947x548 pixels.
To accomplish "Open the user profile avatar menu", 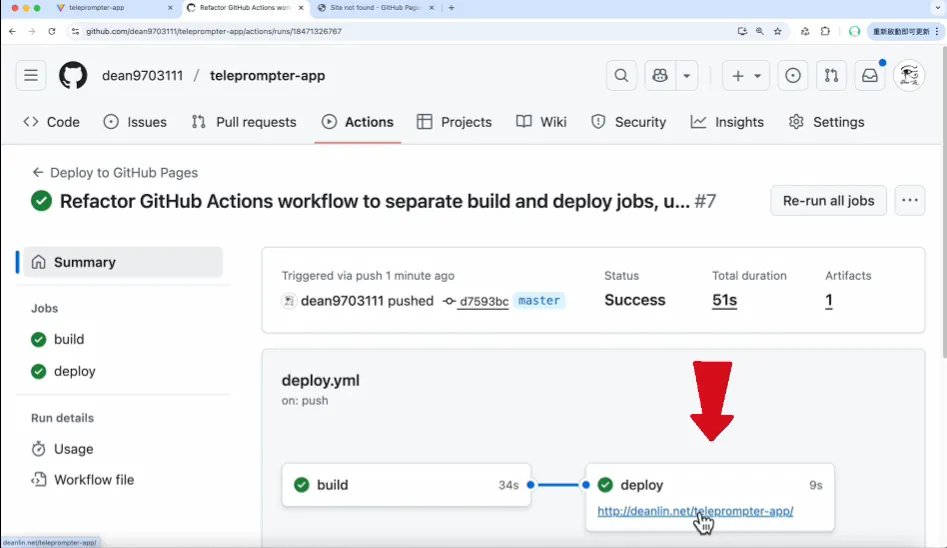I will [x=909, y=76].
